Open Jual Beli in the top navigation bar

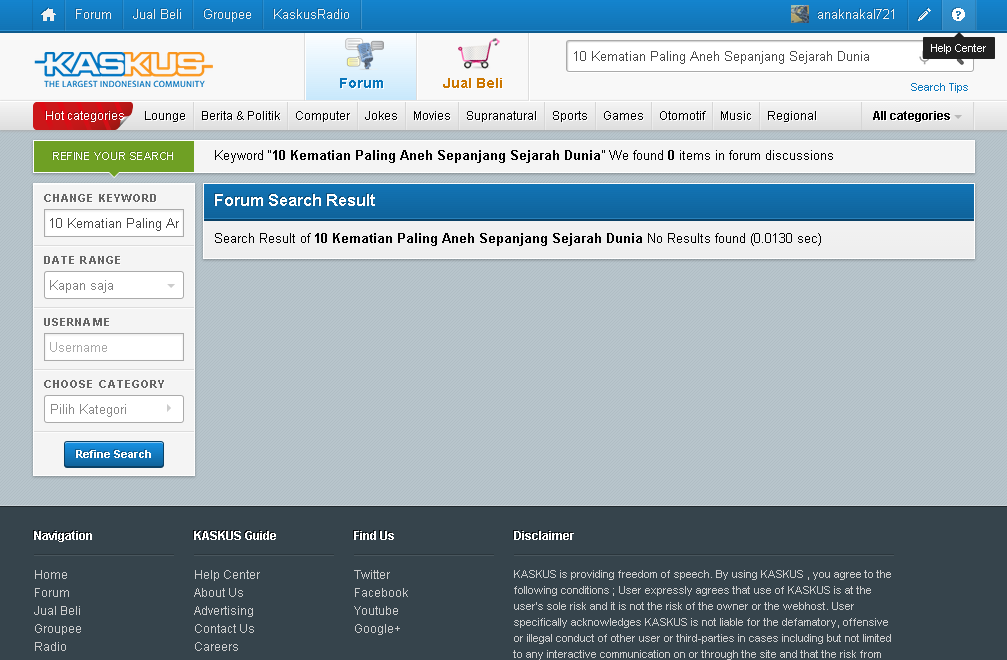pyautogui.click(x=157, y=14)
